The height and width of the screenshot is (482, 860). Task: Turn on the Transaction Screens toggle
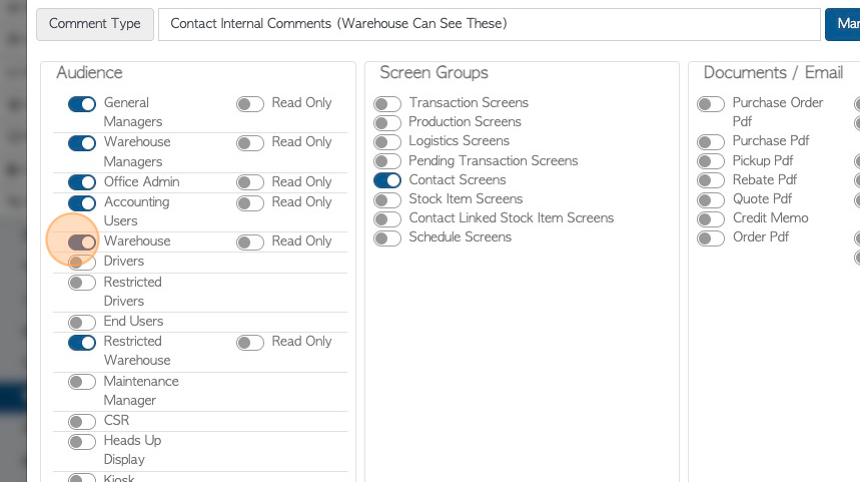coord(387,104)
